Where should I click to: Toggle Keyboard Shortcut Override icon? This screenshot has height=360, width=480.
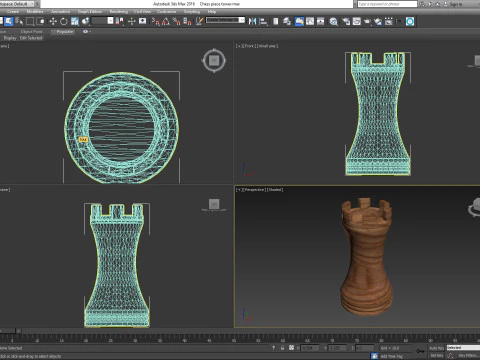coord(142,21)
